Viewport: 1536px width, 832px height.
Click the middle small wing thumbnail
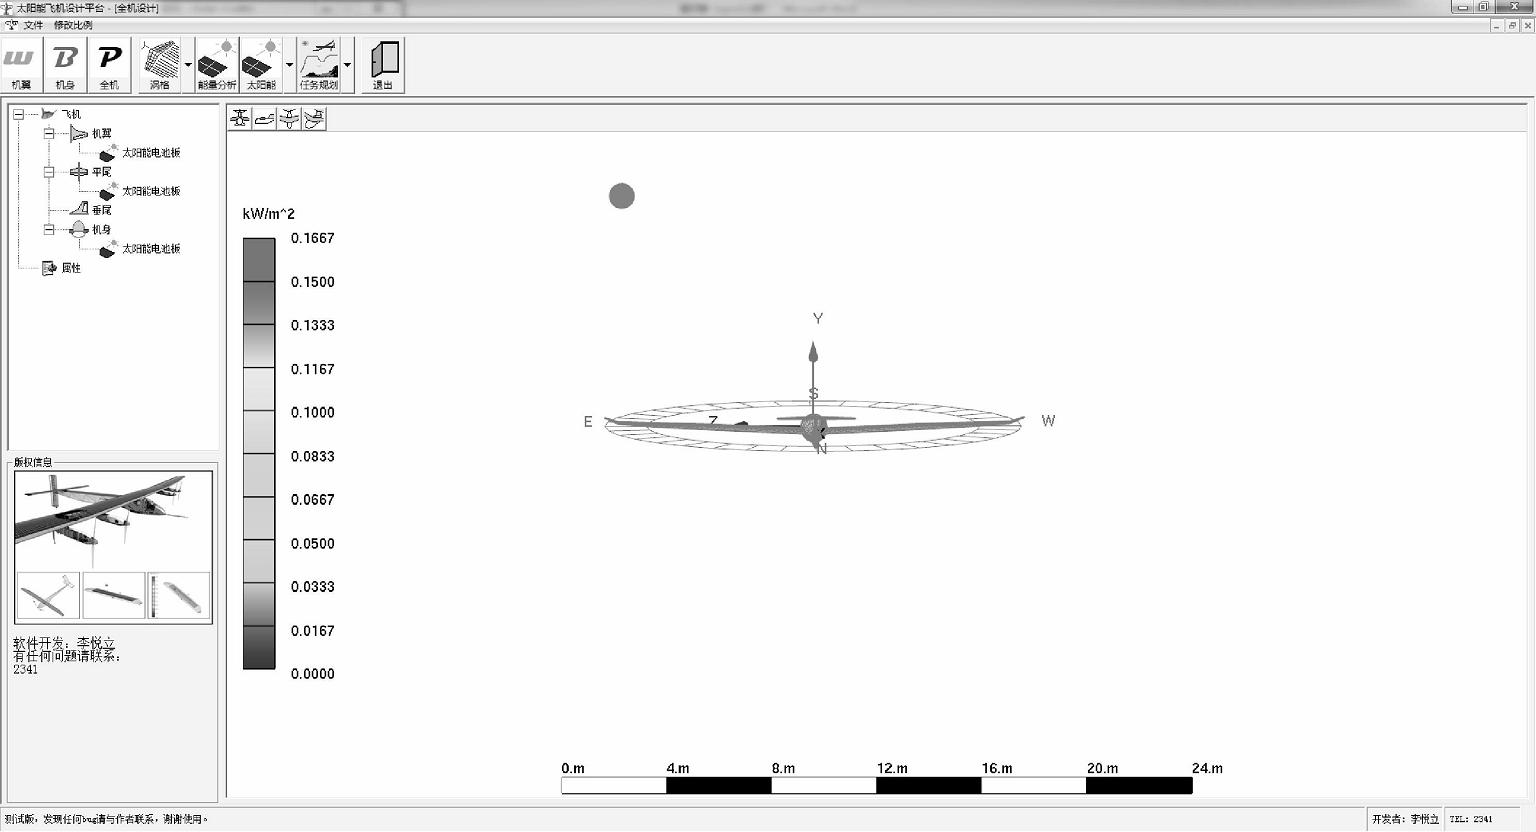coord(114,596)
